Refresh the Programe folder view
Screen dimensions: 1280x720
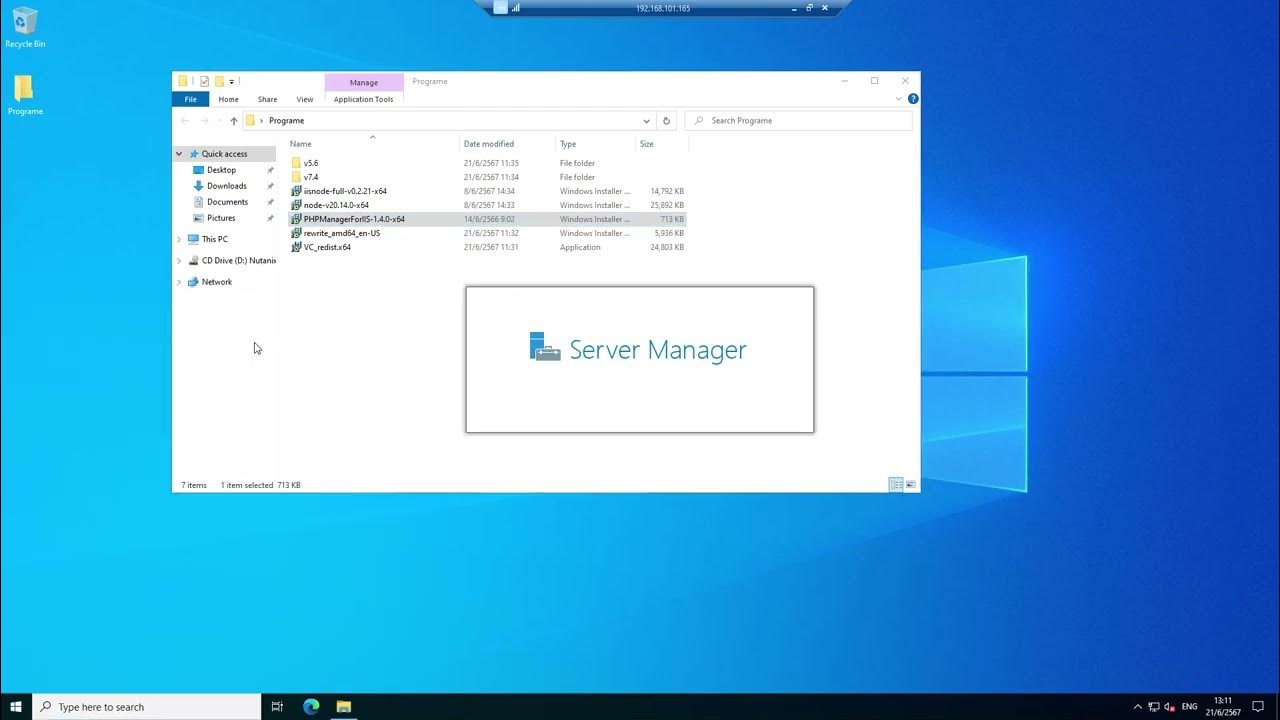click(667, 121)
